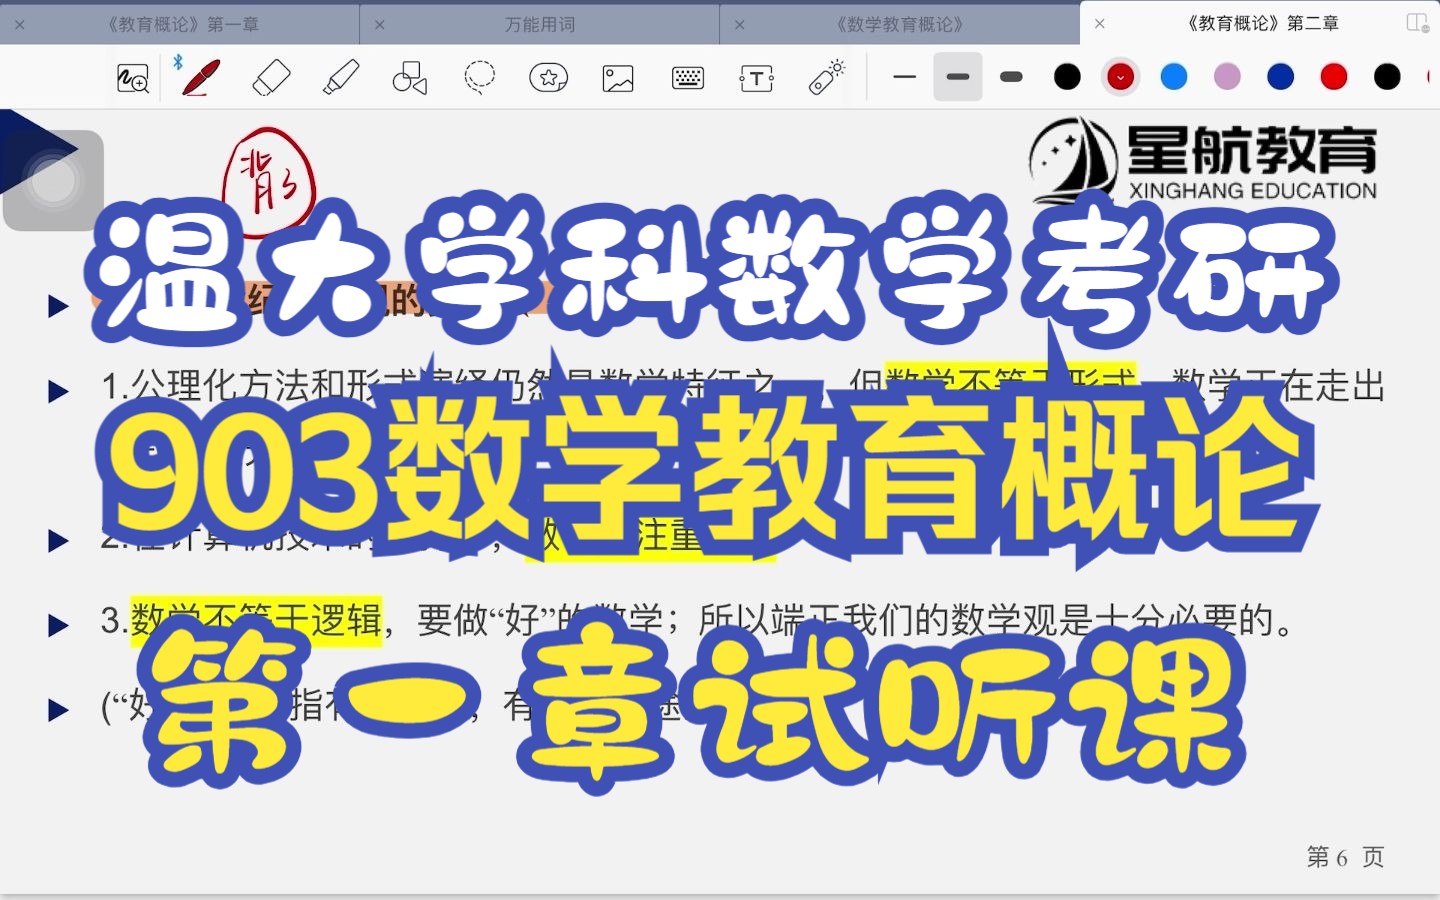This screenshot has width=1440, height=900.
Task: Close the 万能用词 tab
Action: (x=380, y=24)
